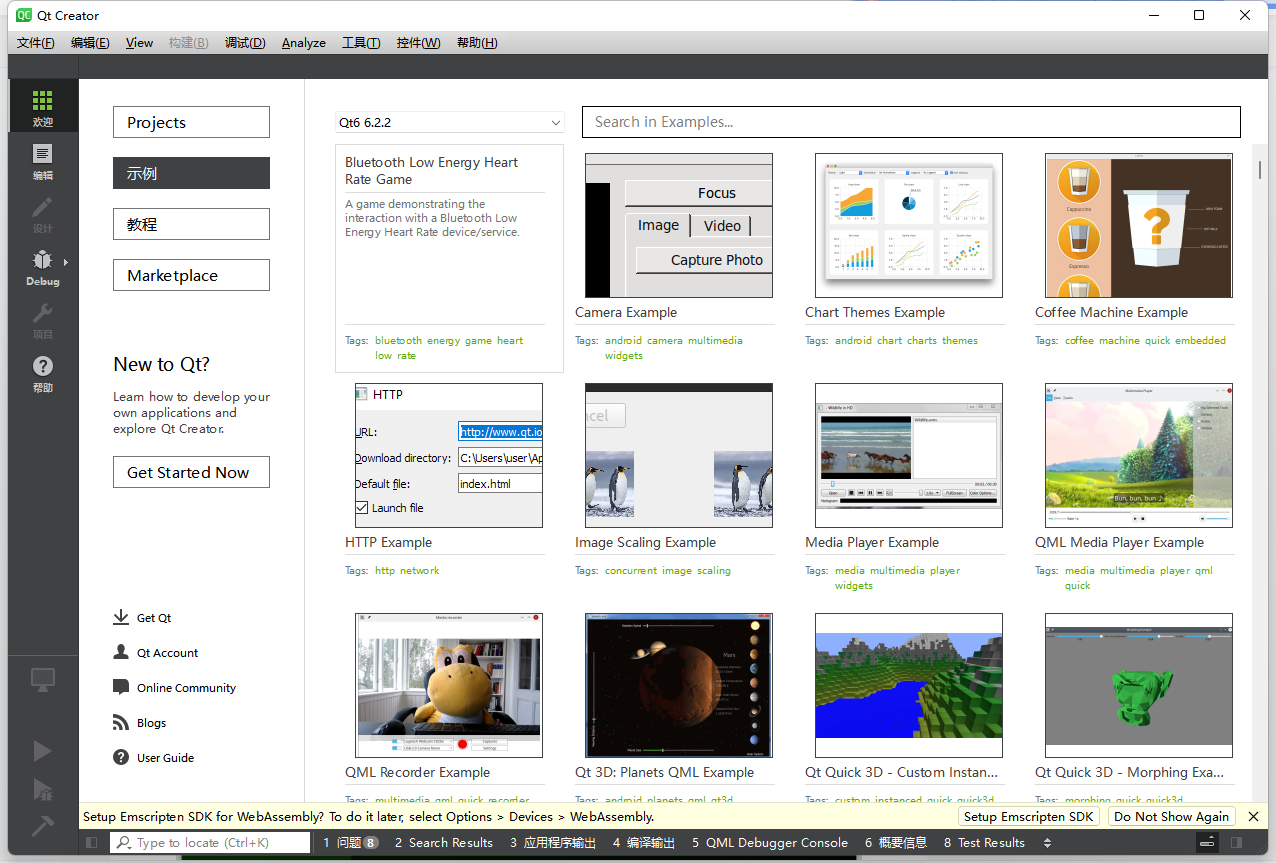Image resolution: width=1276 pixels, height=863 pixels.
Task: Open output pane selector arrows
Action: click(1047, 843)
